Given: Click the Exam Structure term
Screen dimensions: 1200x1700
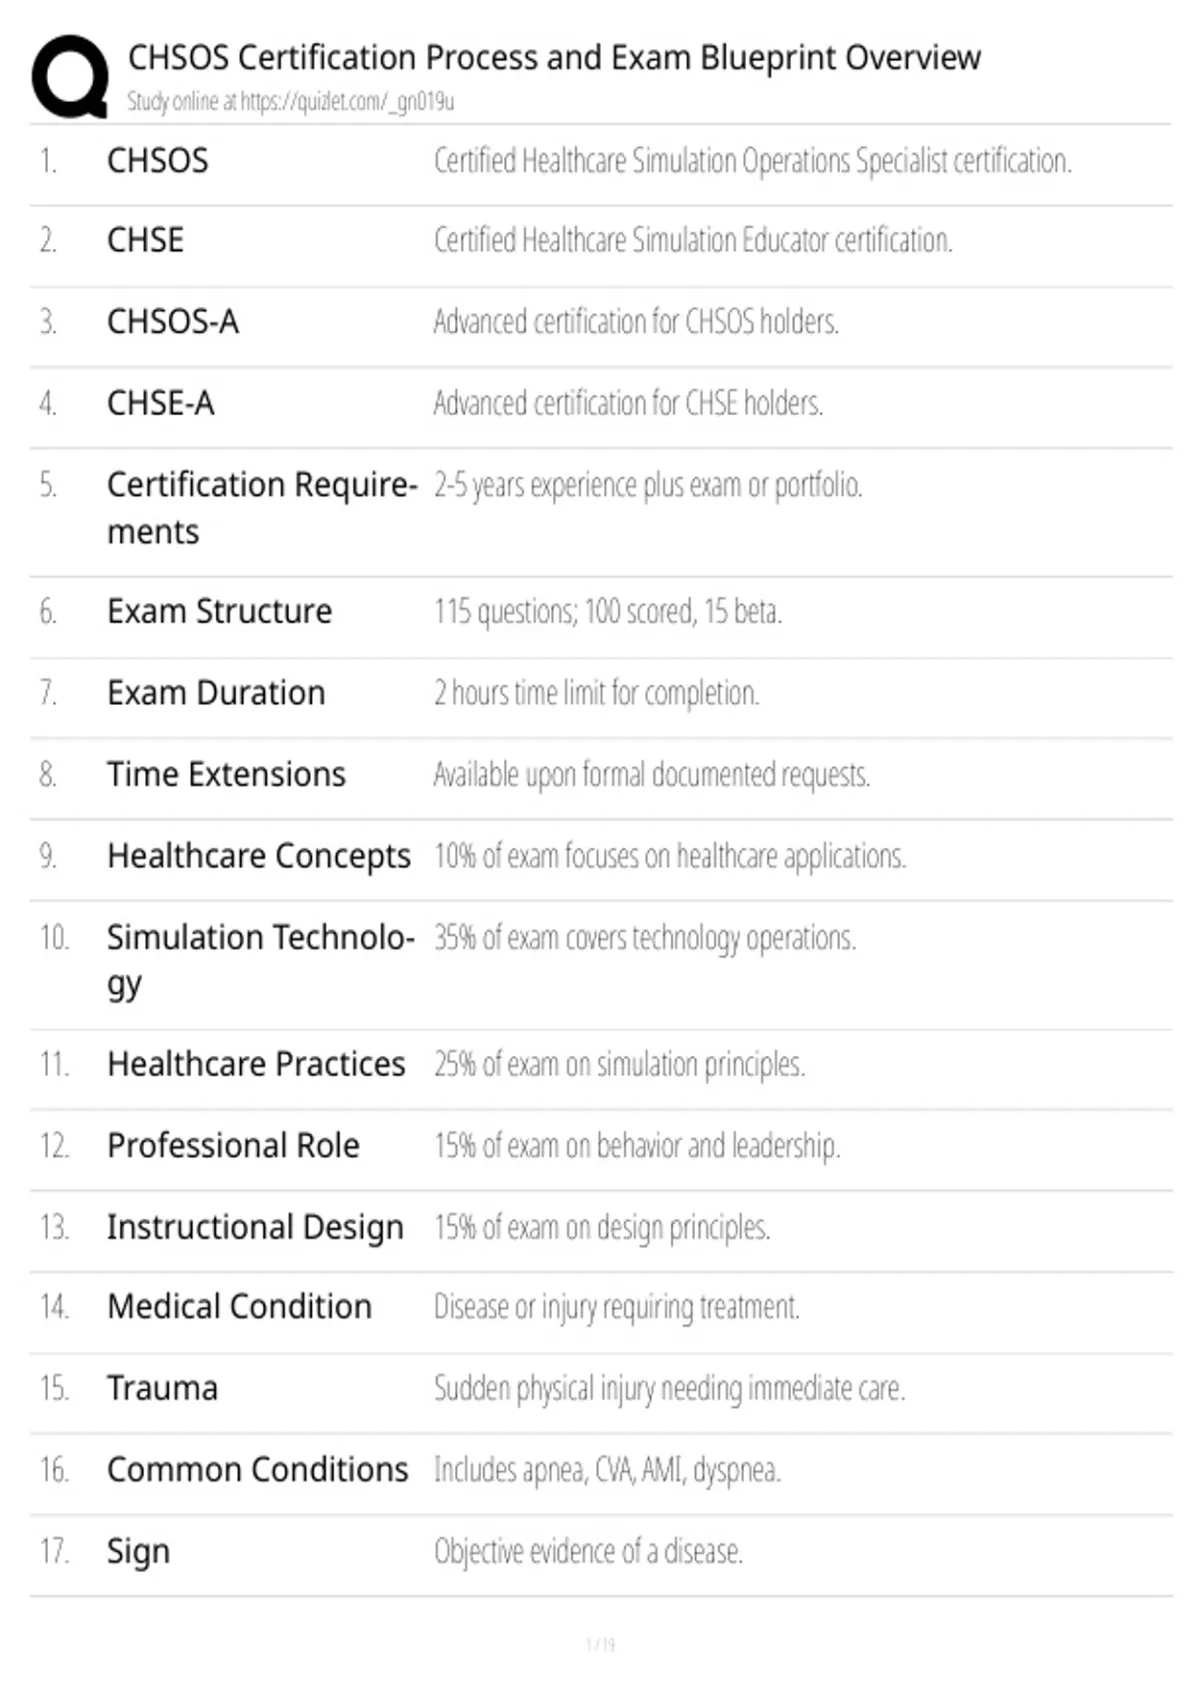Looking at the screenshot, I should (x=219, y=611).
